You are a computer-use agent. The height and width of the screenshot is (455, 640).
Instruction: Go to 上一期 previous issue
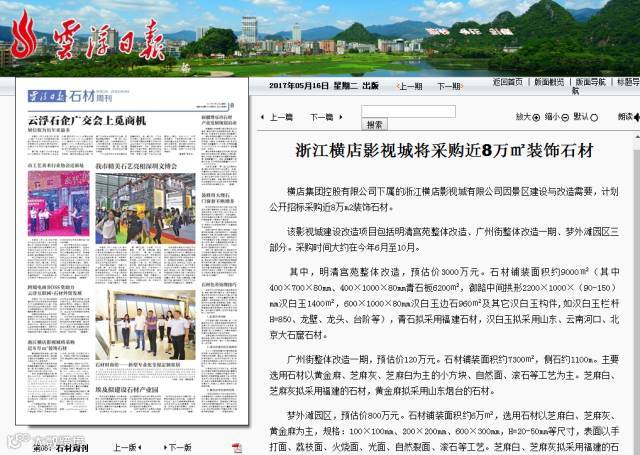tap(409, 87)
